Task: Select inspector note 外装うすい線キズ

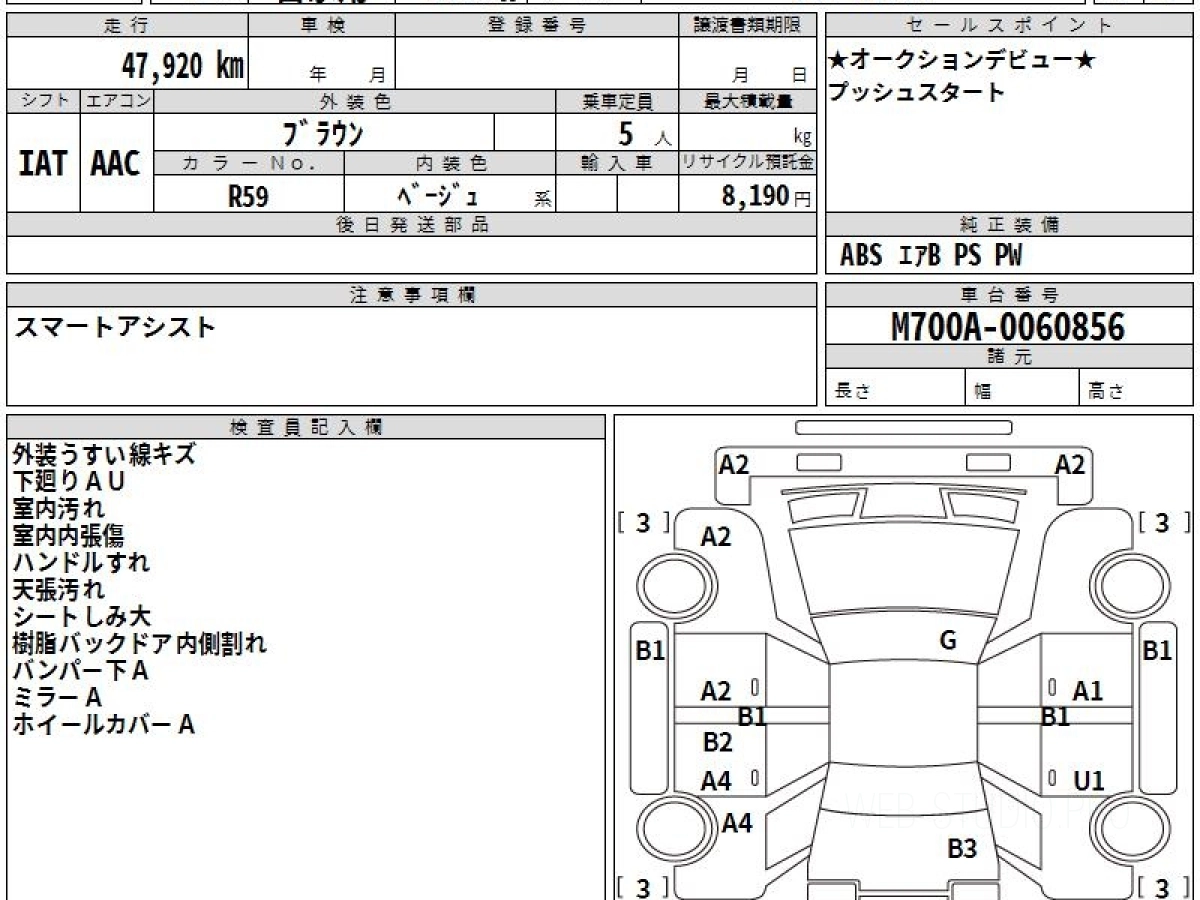Action: [x=104, y=455]
